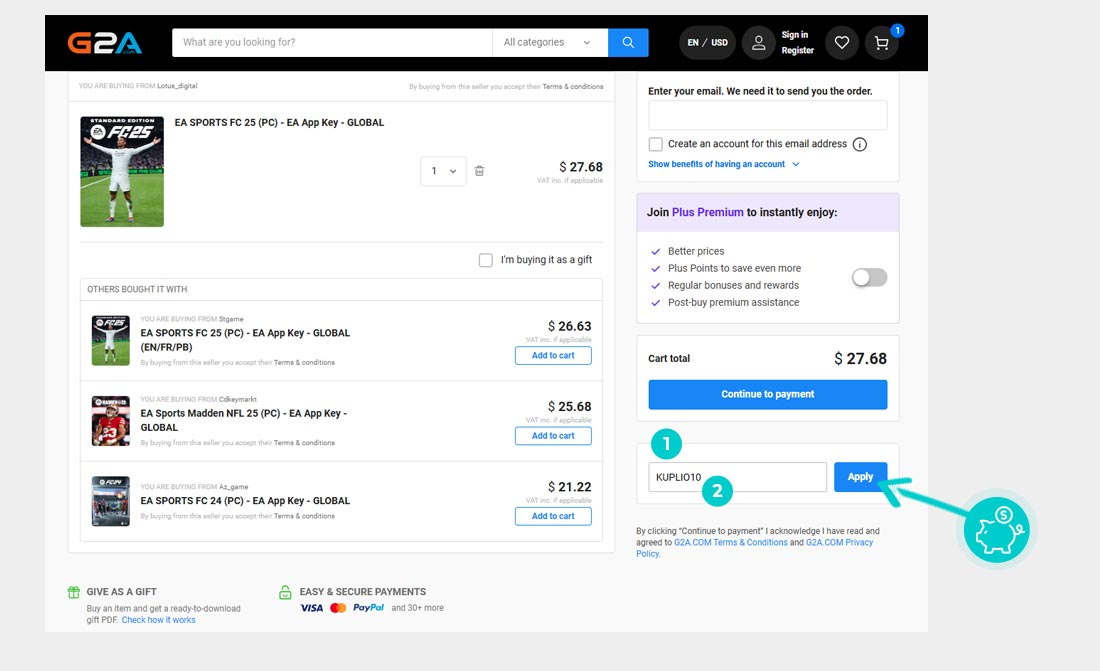This screenshot has width=1100, height=671.
Task: Click the Stgame seller name
Action: click(231, 319)
